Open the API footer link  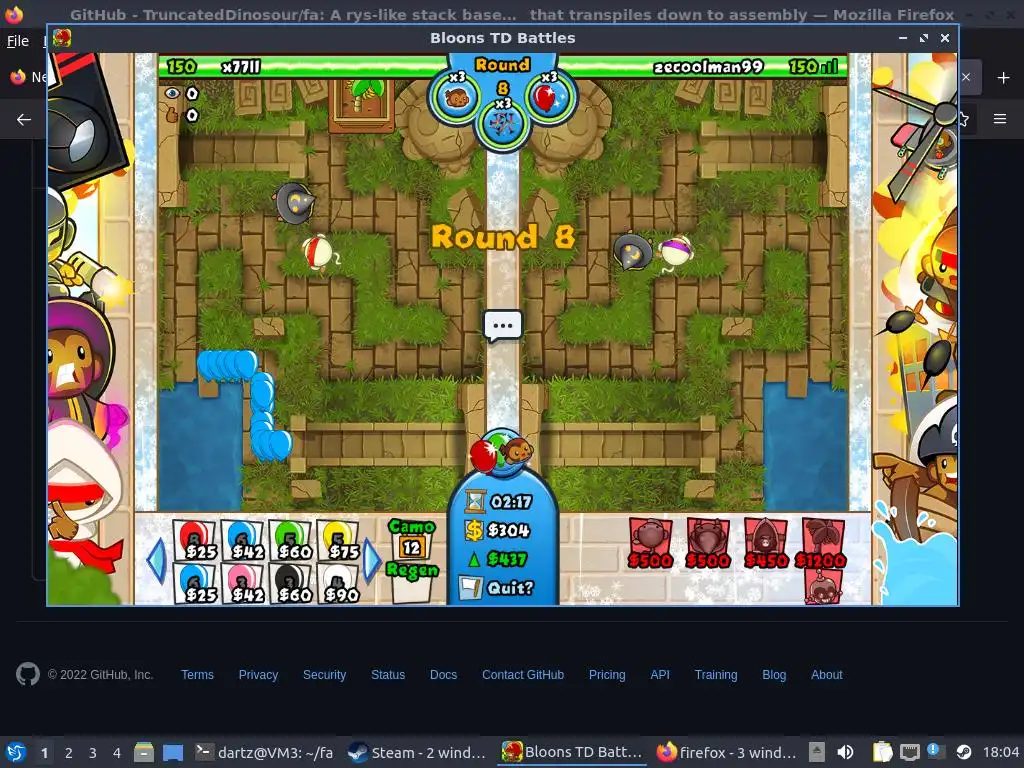coord(660,675)
